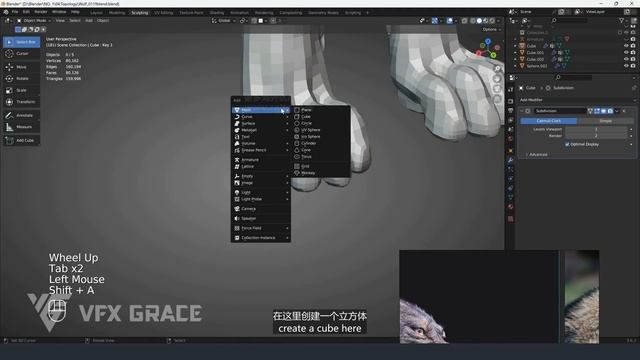Select the Annotate tool

point(22,116)
